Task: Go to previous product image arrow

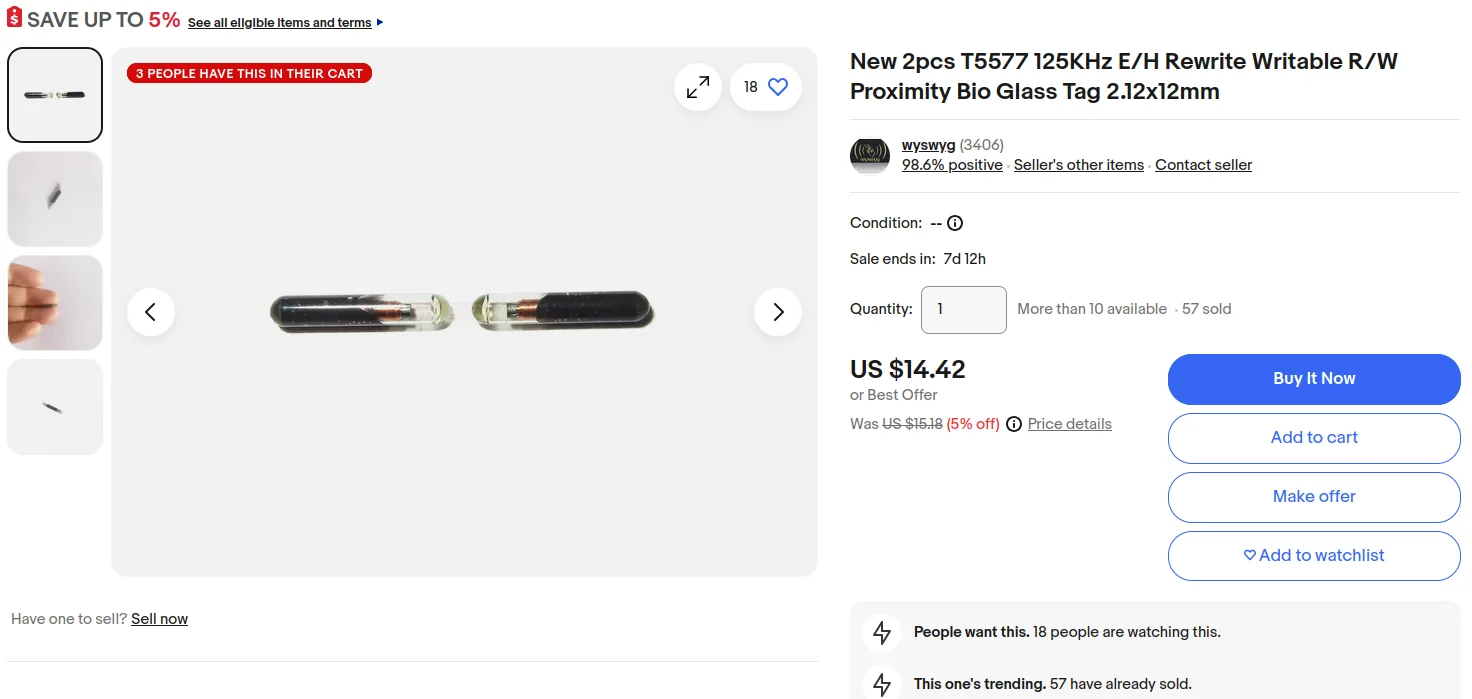Action: 151,312
